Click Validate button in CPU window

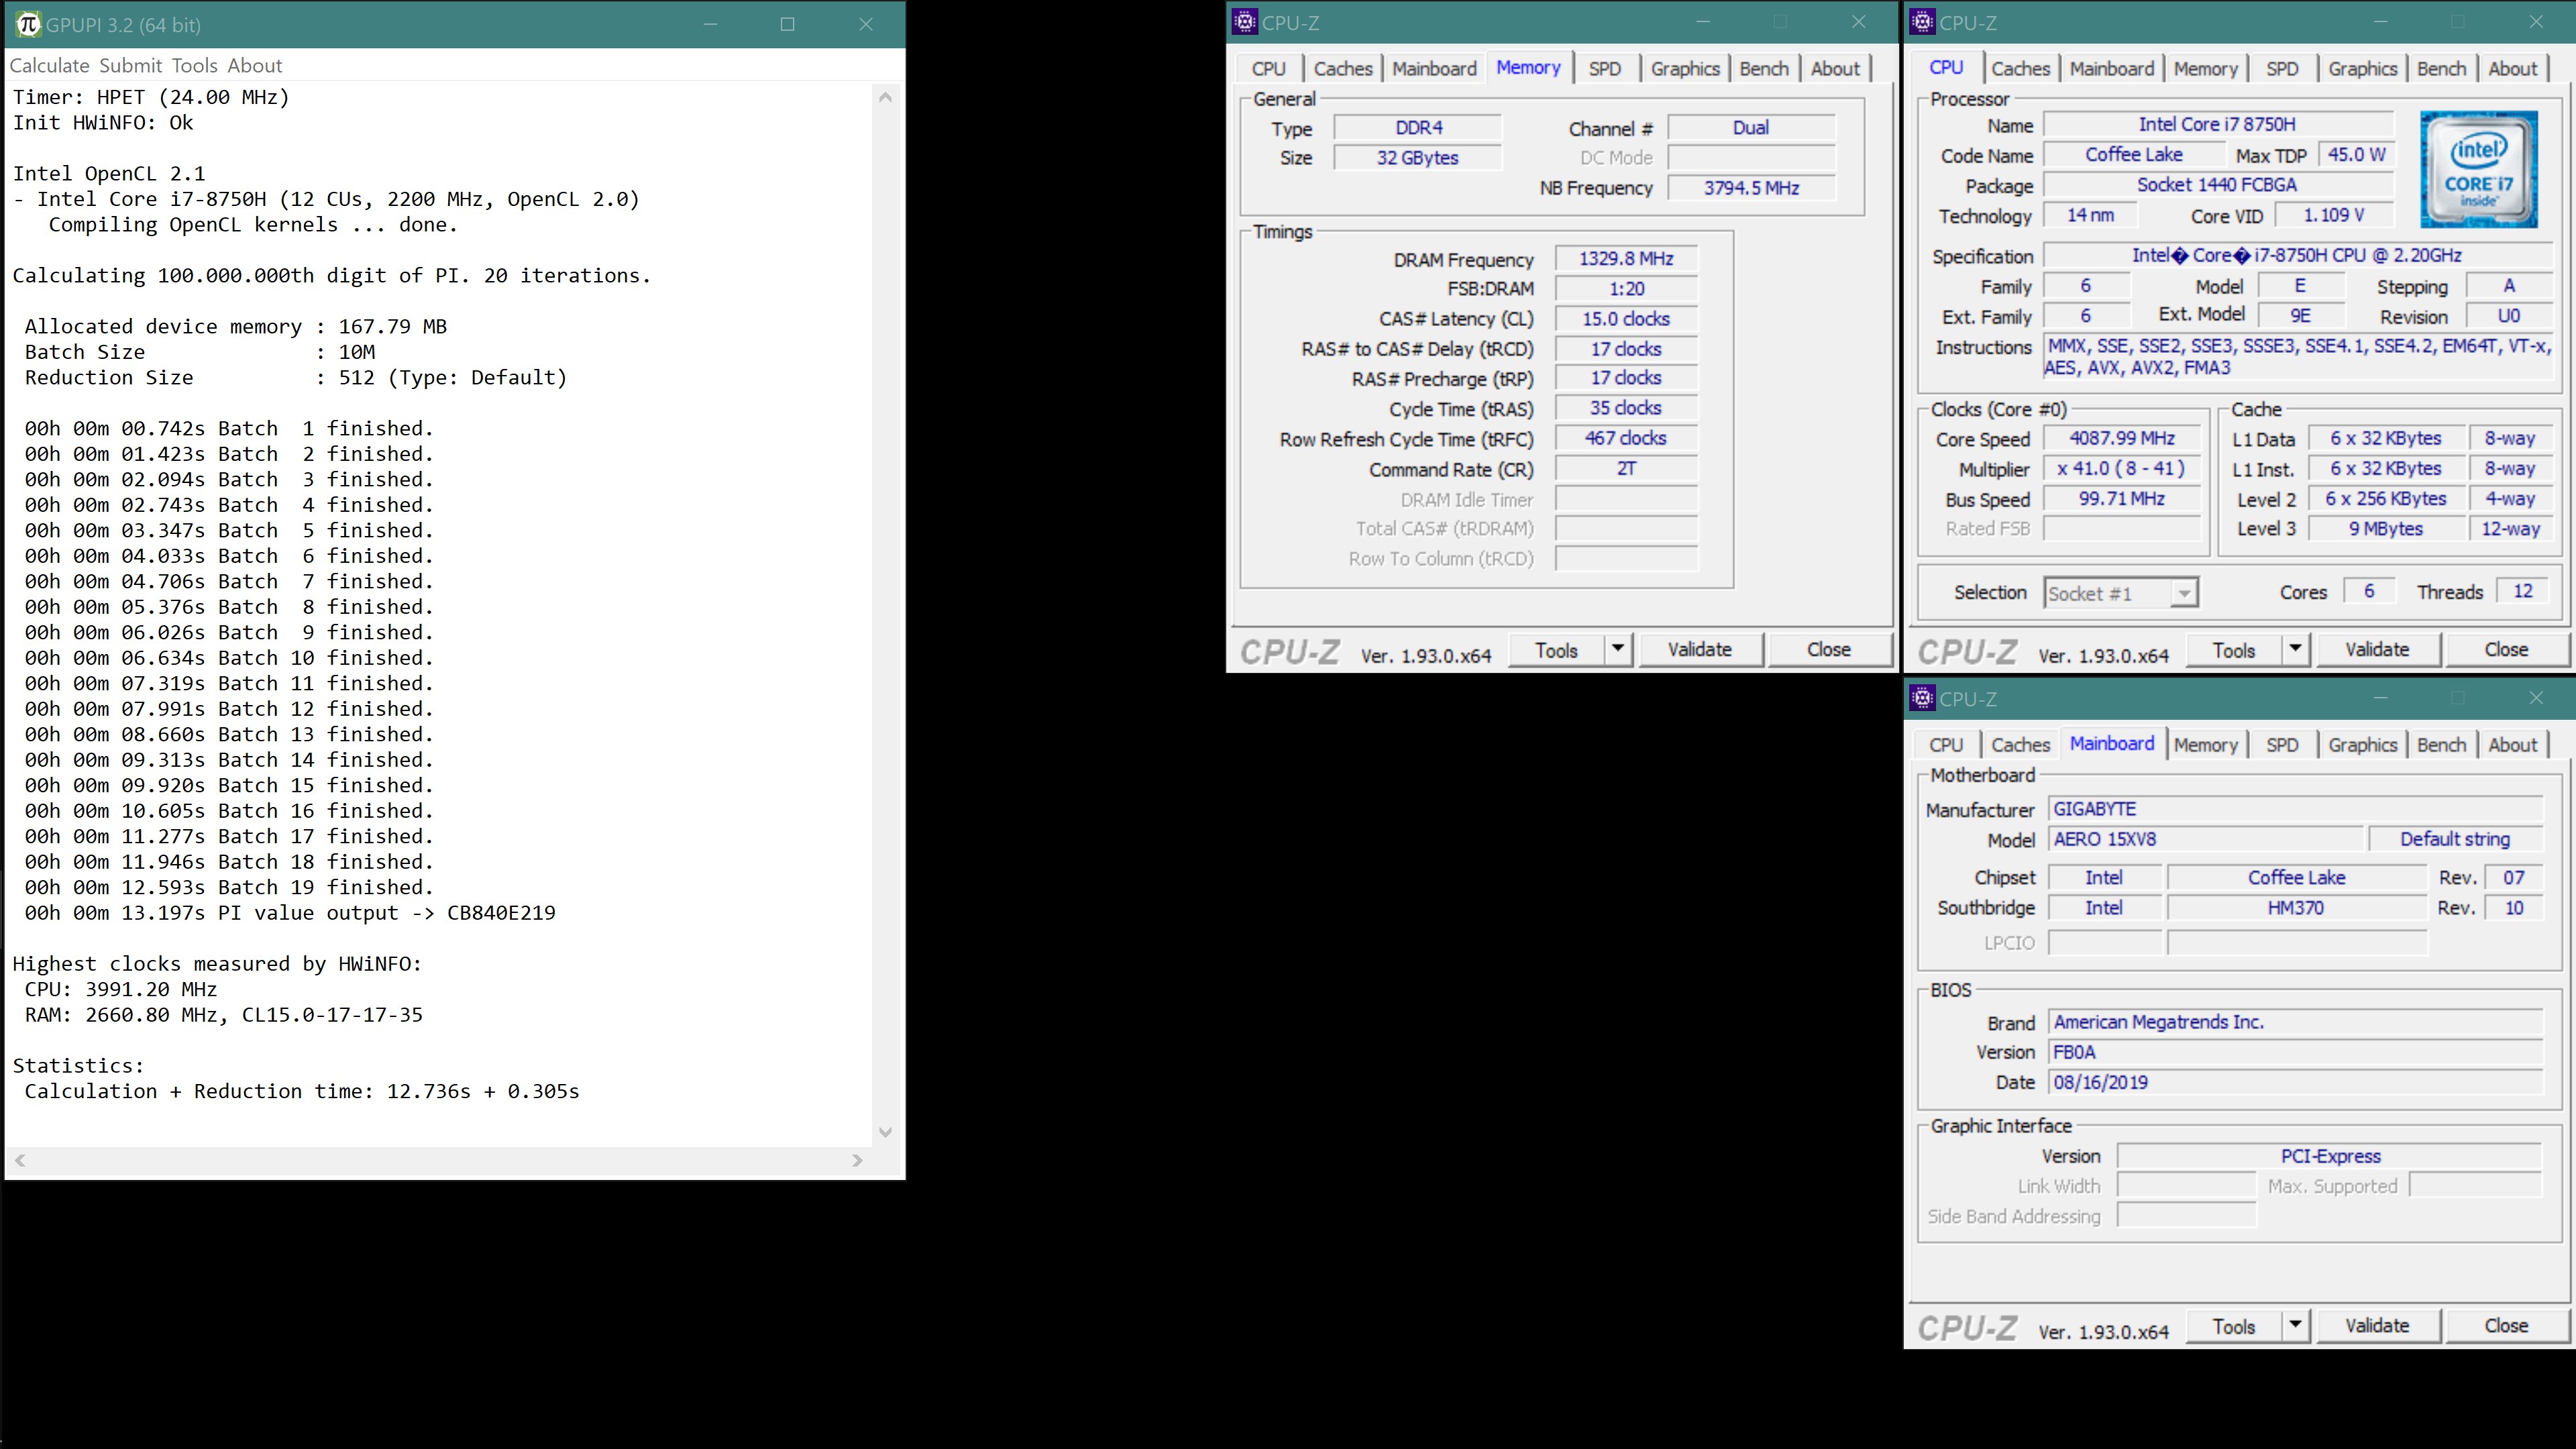2377,649
